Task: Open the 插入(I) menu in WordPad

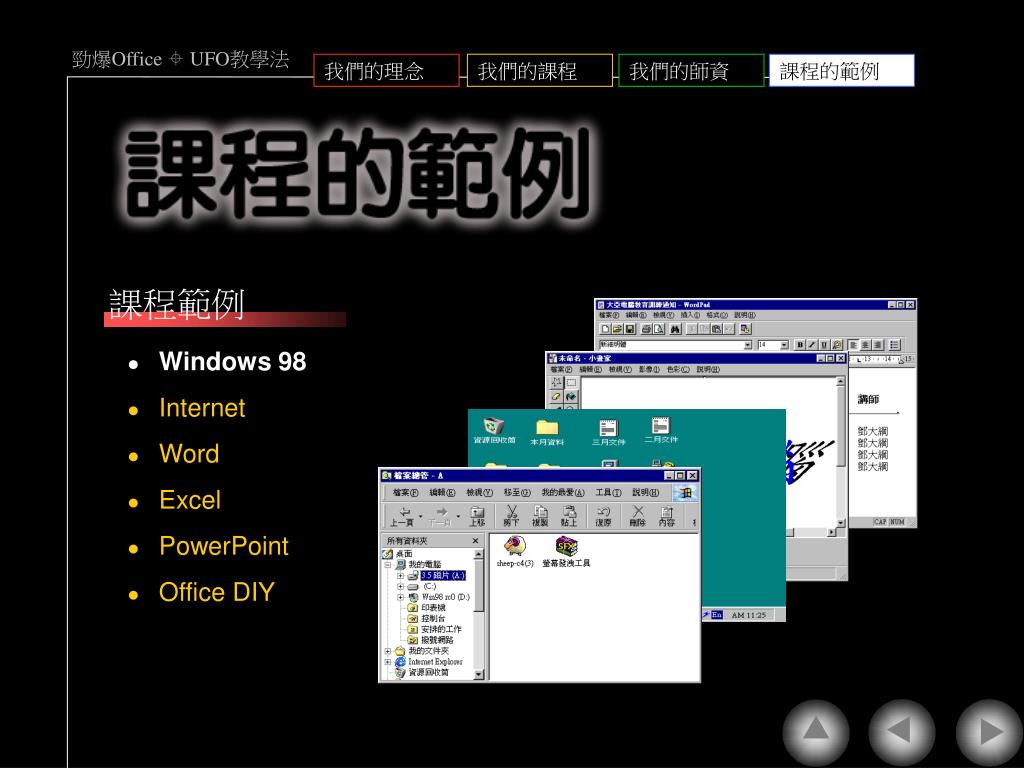Action: click(690, 315)
